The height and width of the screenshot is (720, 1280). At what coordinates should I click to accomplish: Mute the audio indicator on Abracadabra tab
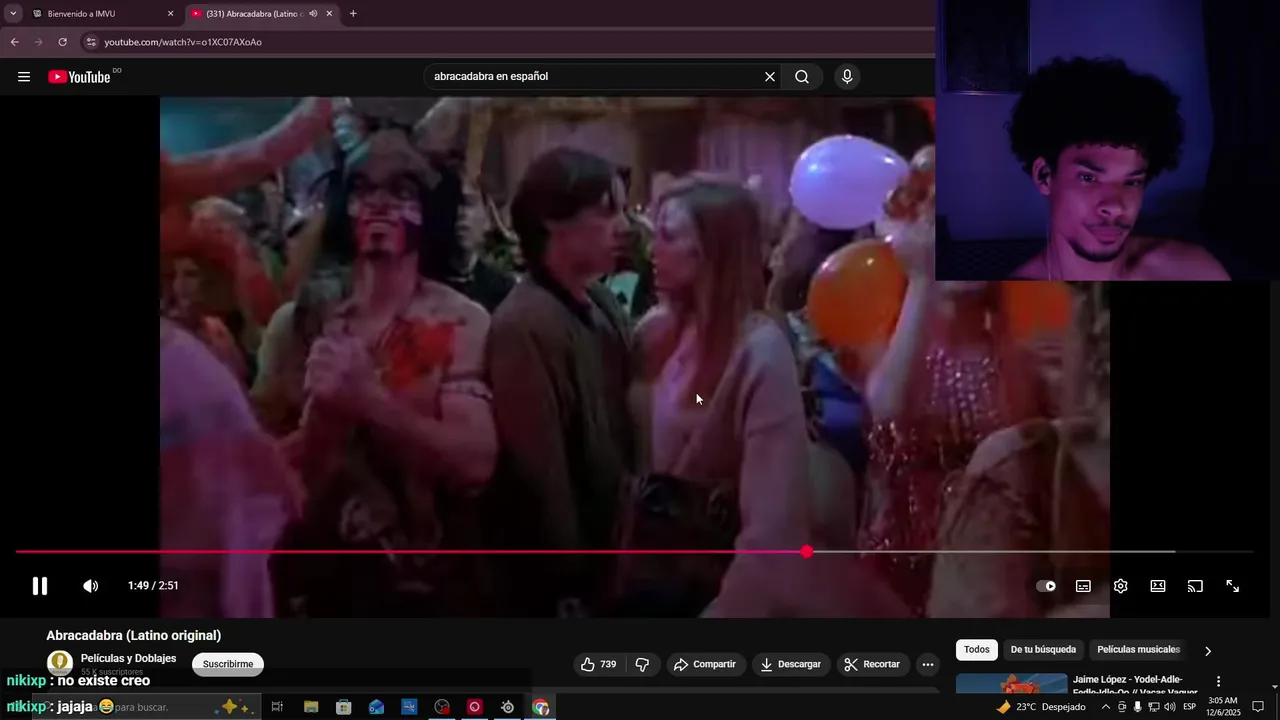tap(313, 14)
